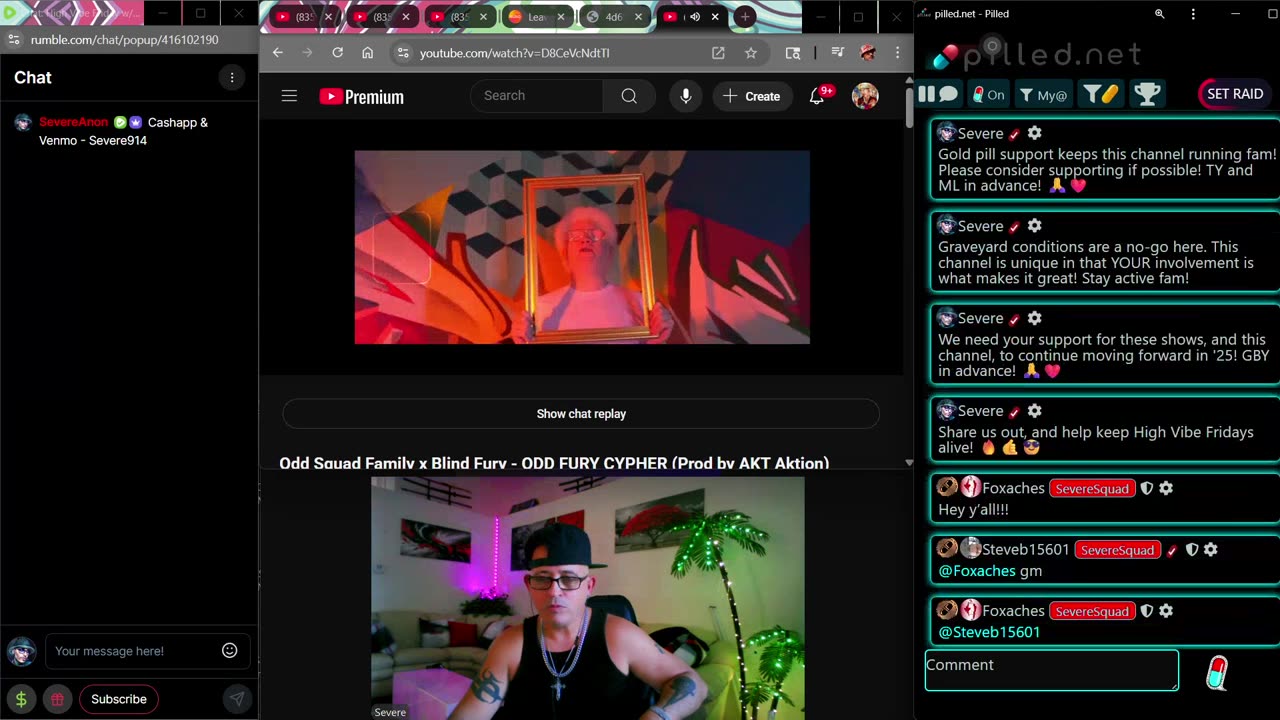Viewport: 1280px width, 720px height.
Task: Click the Rumble gift icon button
Action: (x=58, y=699)
